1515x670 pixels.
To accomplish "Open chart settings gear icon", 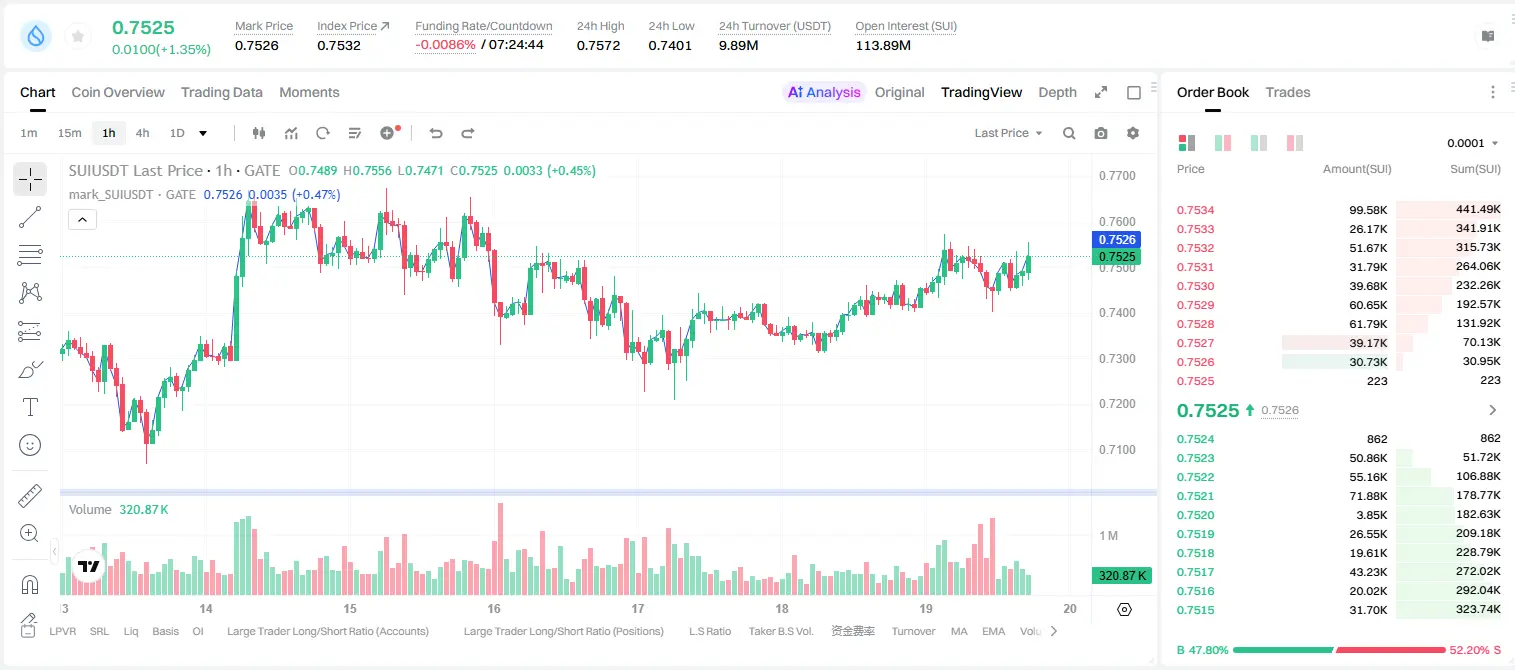I will (1133, 133).
